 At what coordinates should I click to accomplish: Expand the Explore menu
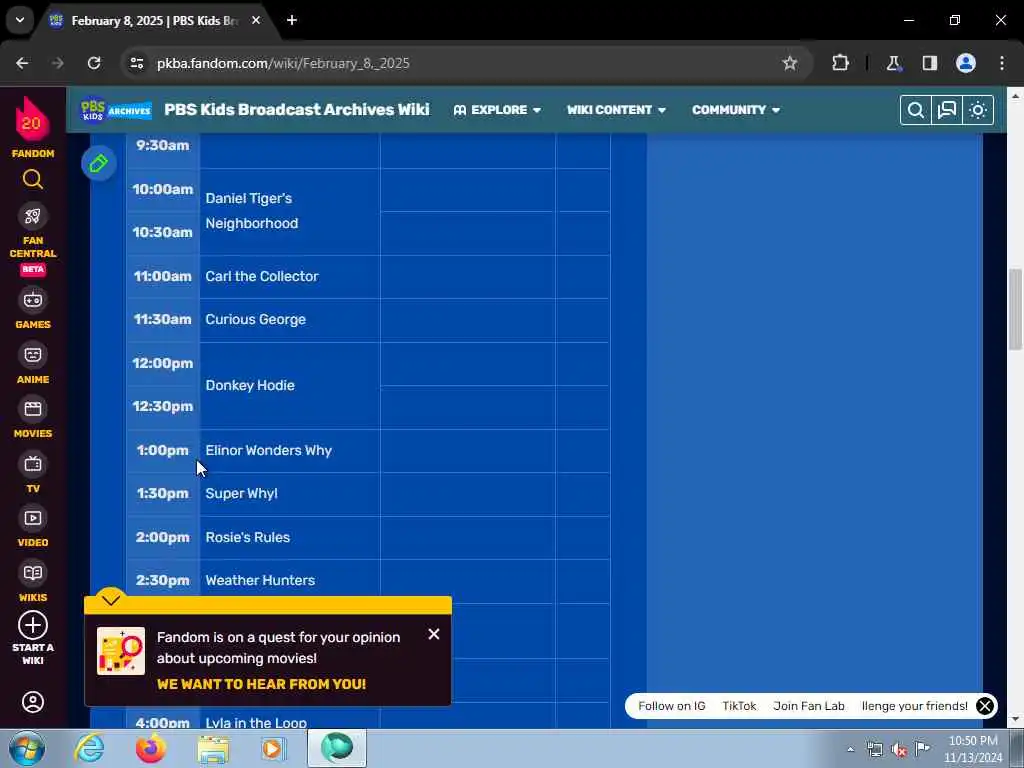pyautogui.click(x=498, y=110)
